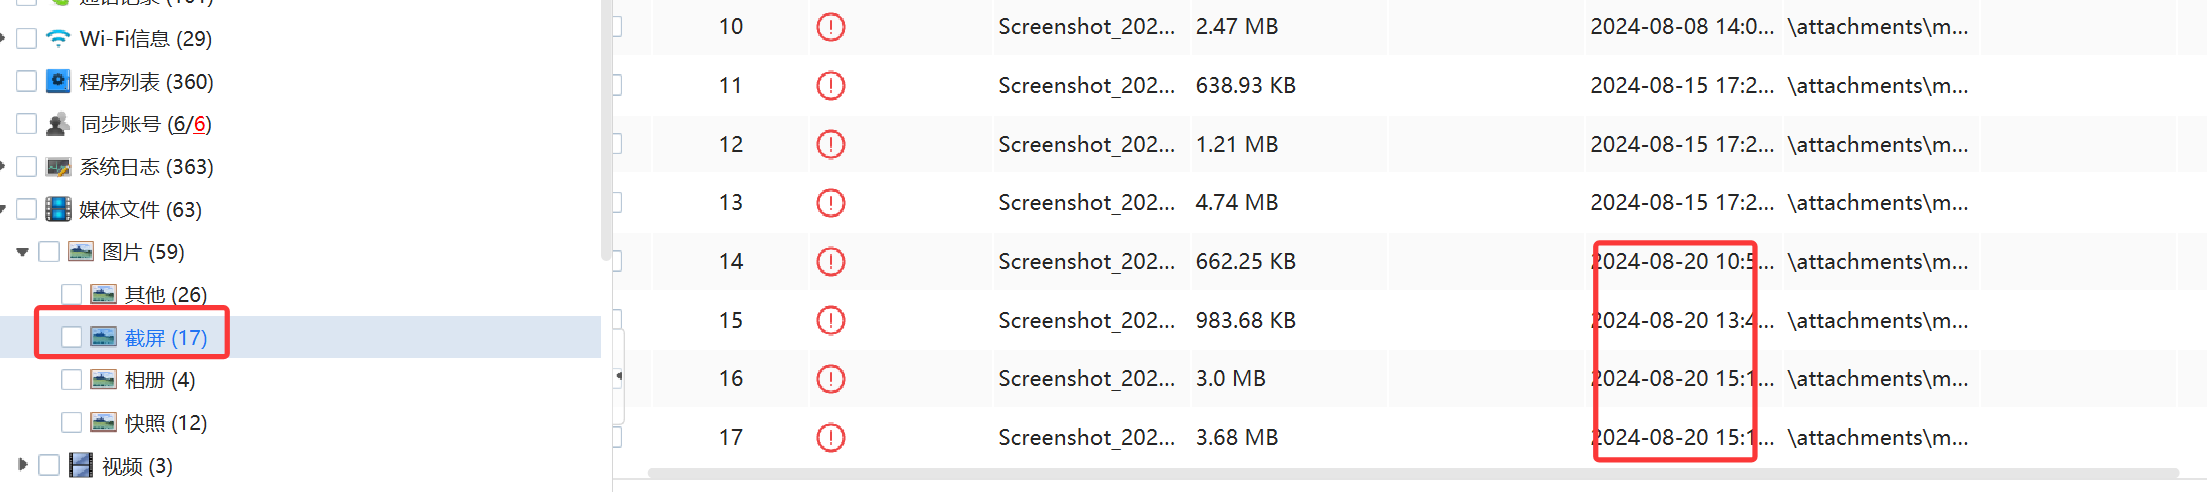Screen dimensions: 2207x492
Task: Select the 快照 (12) category
Action: [x=166, y=423]
